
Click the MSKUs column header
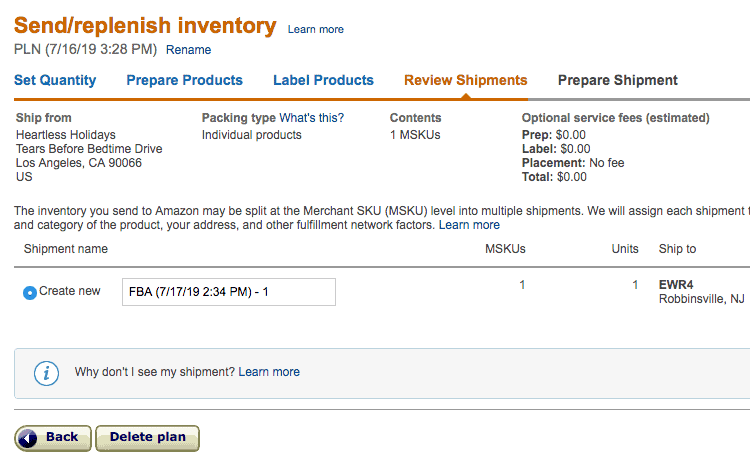(505, 249)
